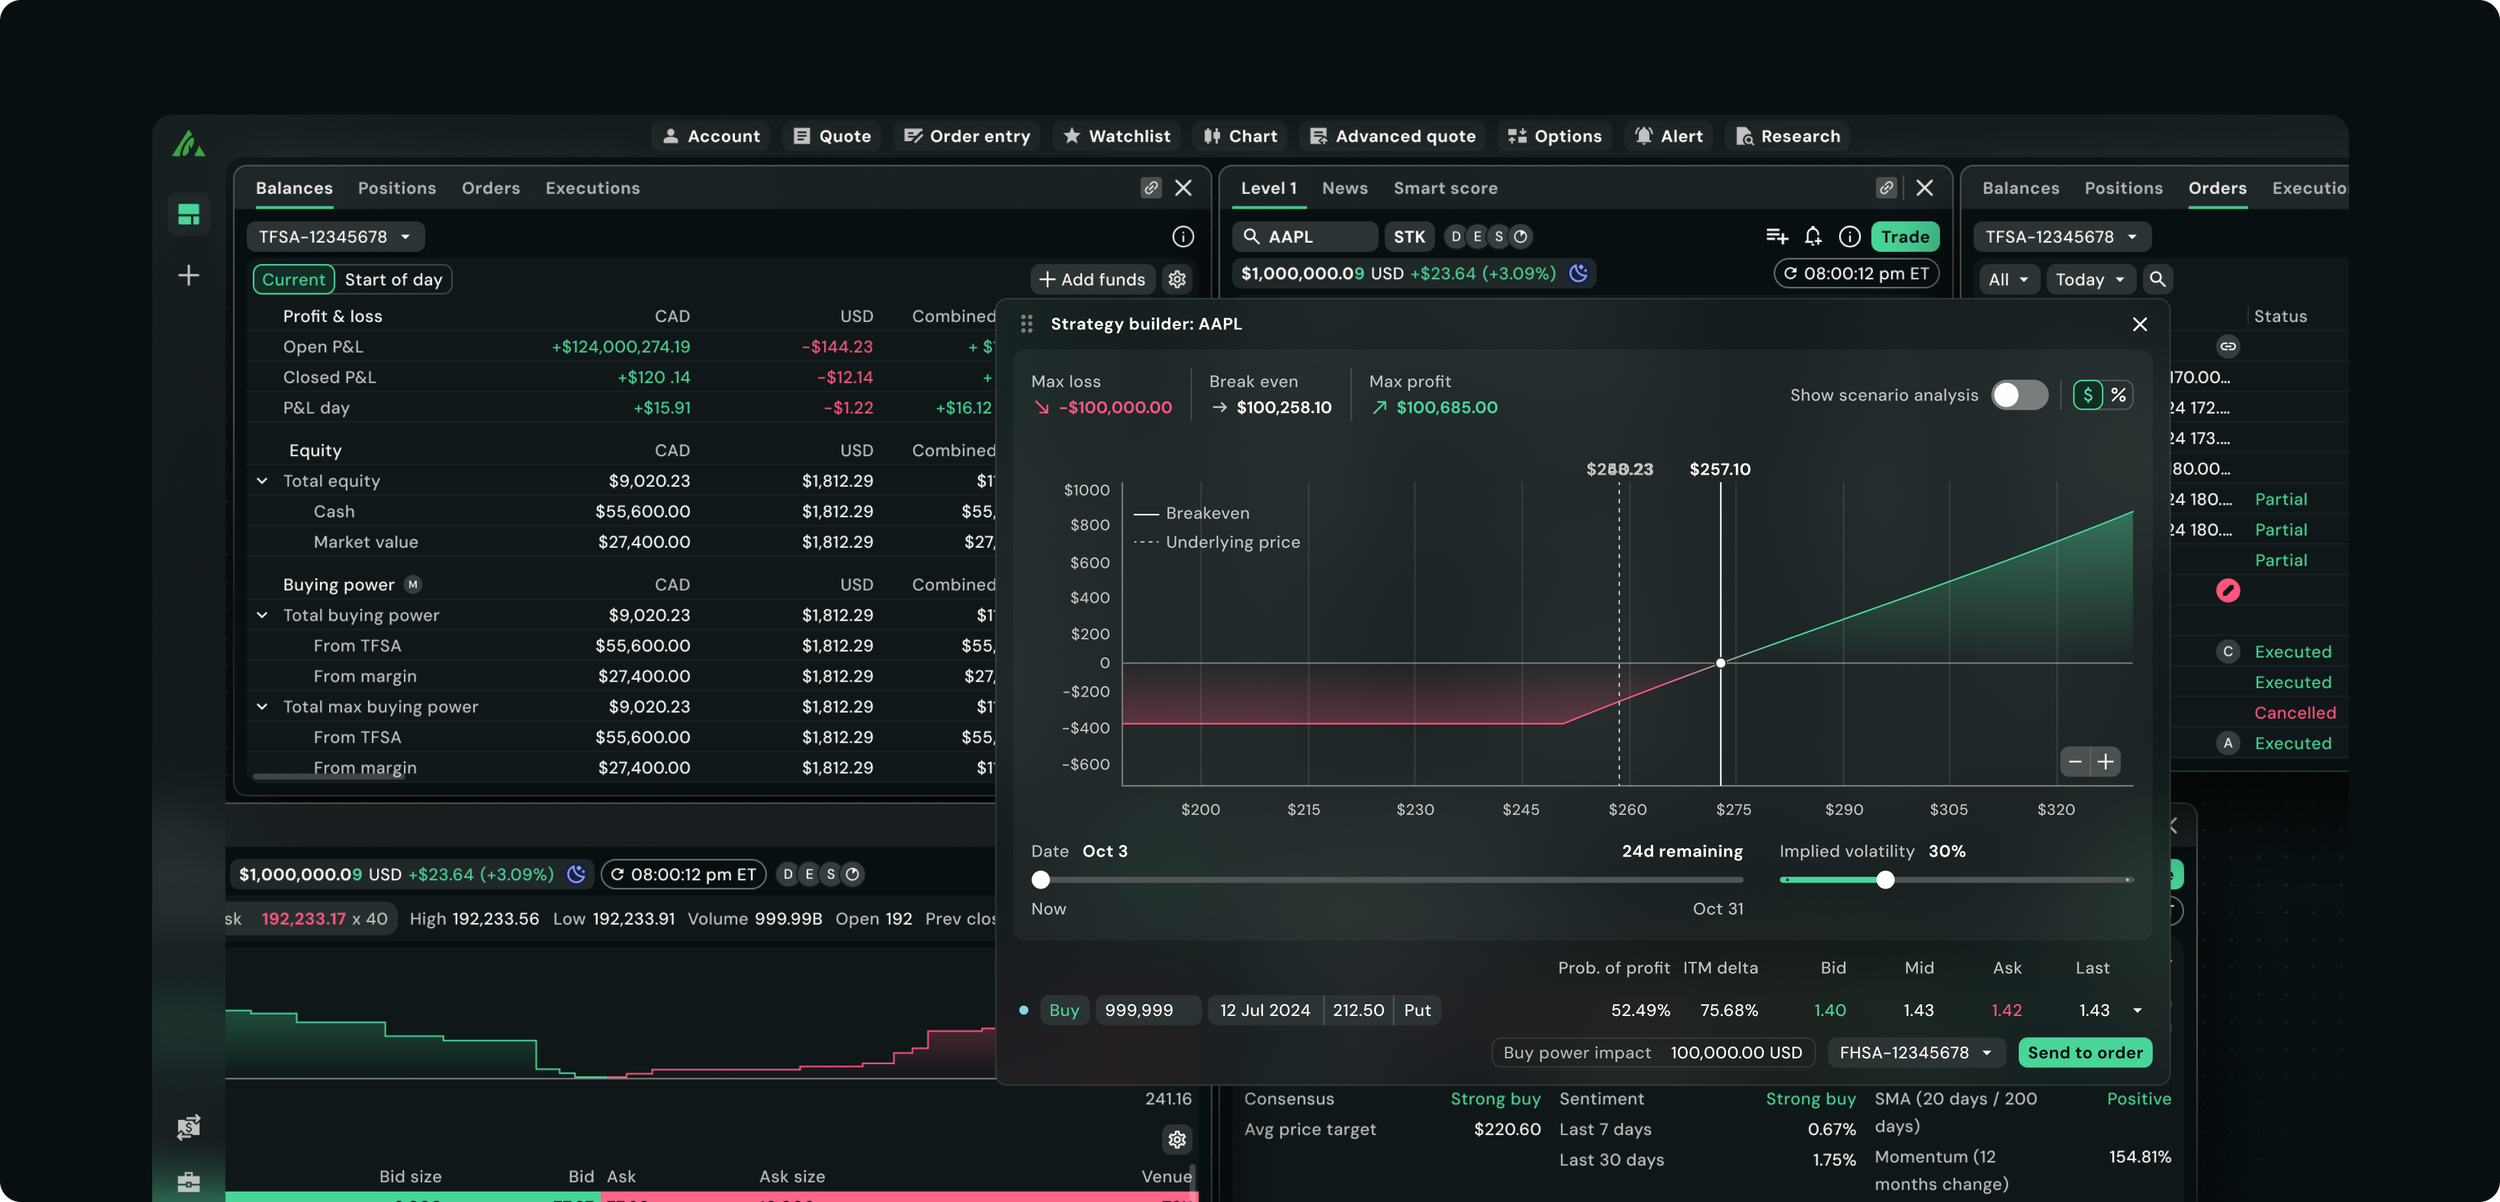
Task: Zoom in the strategy chart with plus
Action: (x=2105, y=762)
